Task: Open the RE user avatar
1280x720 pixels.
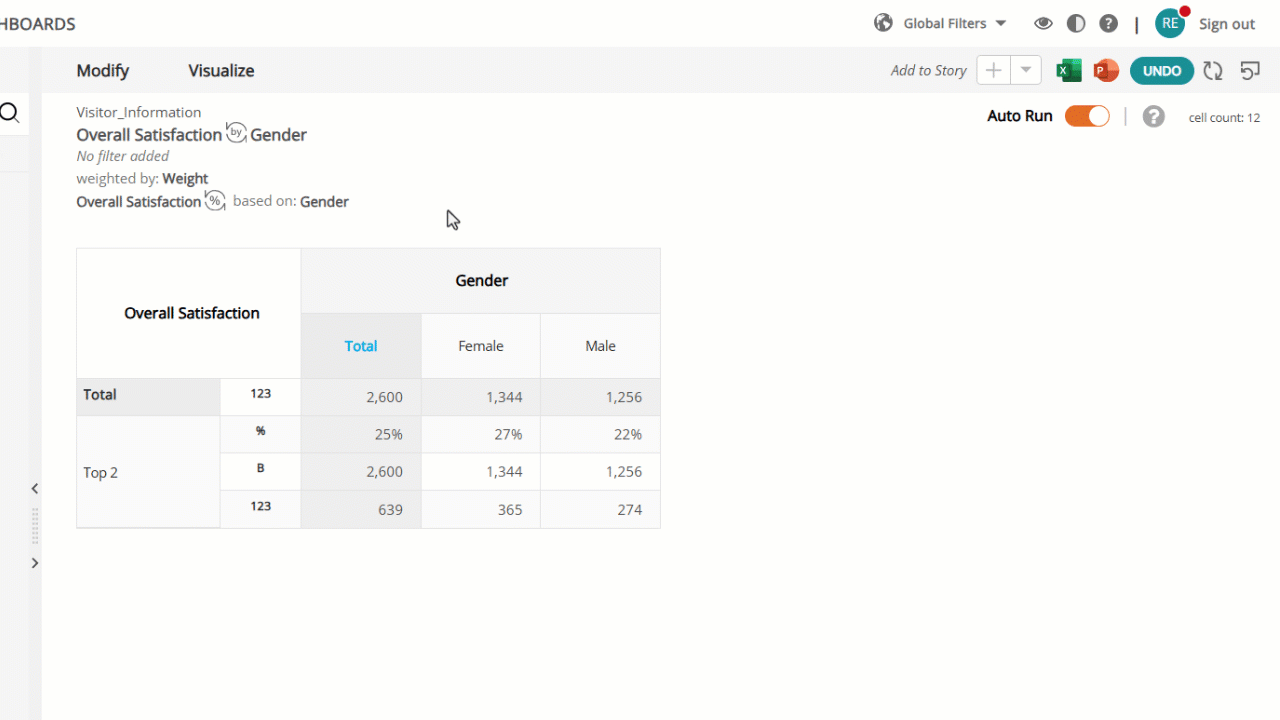Action: pos(1170,24)
